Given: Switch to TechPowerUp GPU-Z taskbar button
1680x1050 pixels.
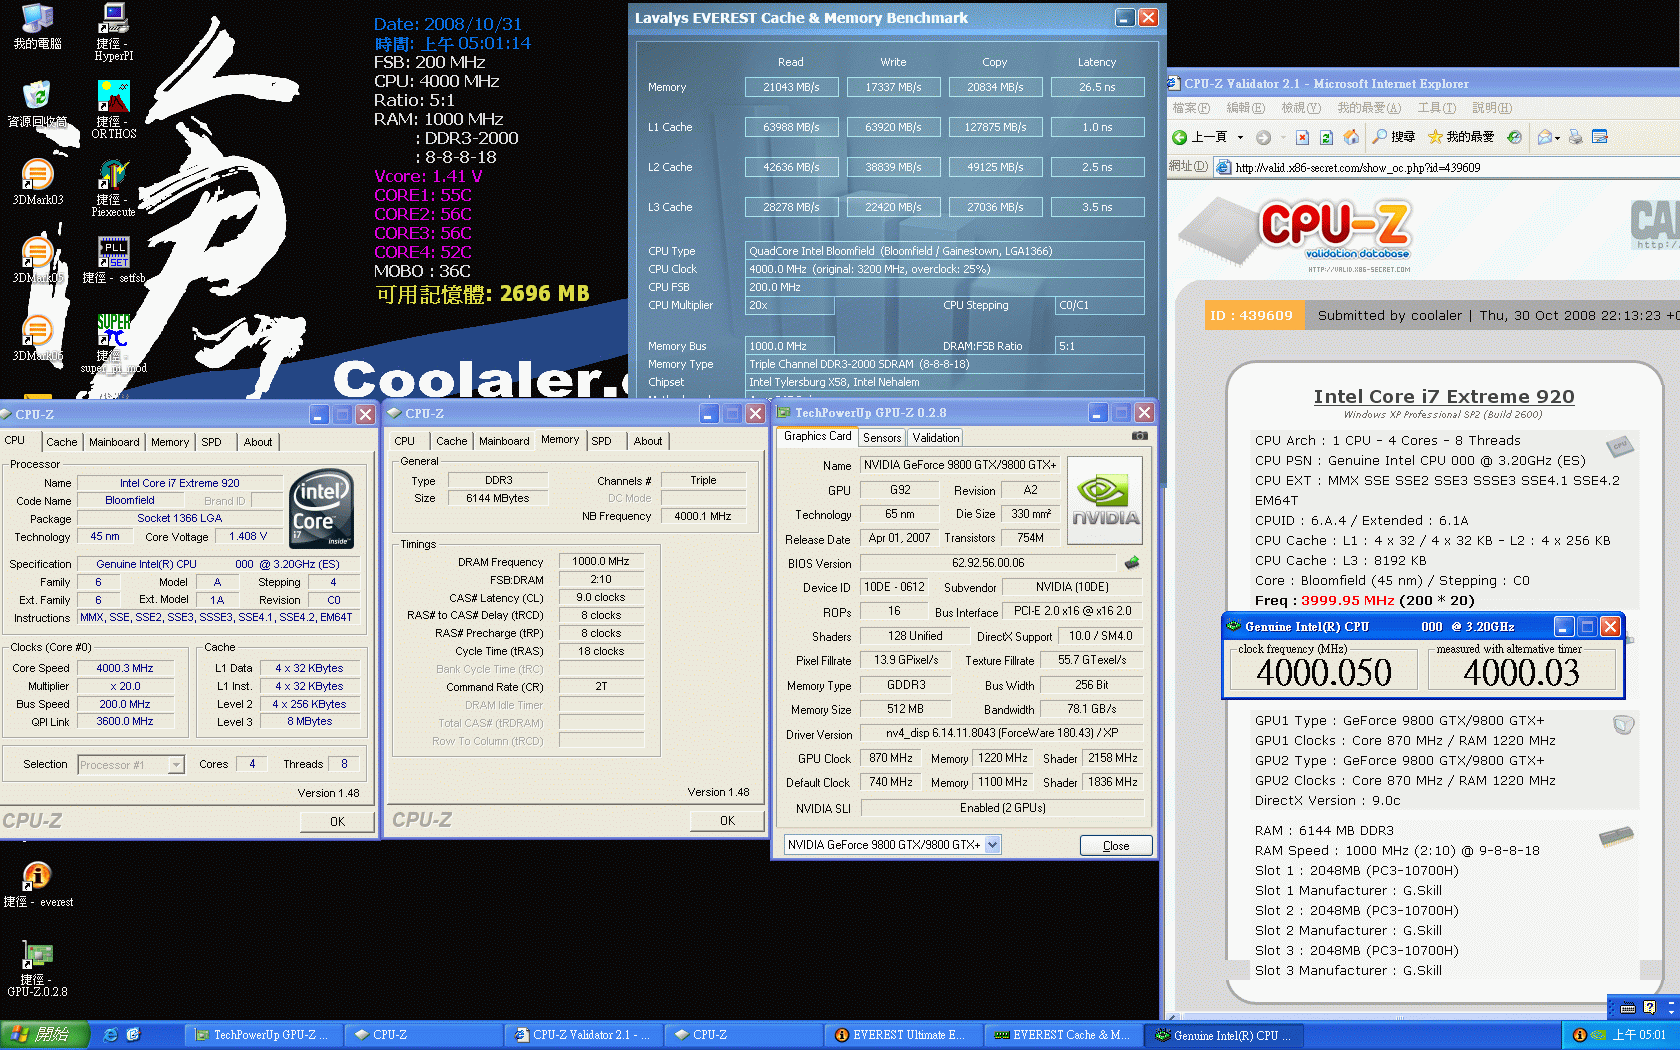Looking at the screenshot, I should pos(262,1035).
